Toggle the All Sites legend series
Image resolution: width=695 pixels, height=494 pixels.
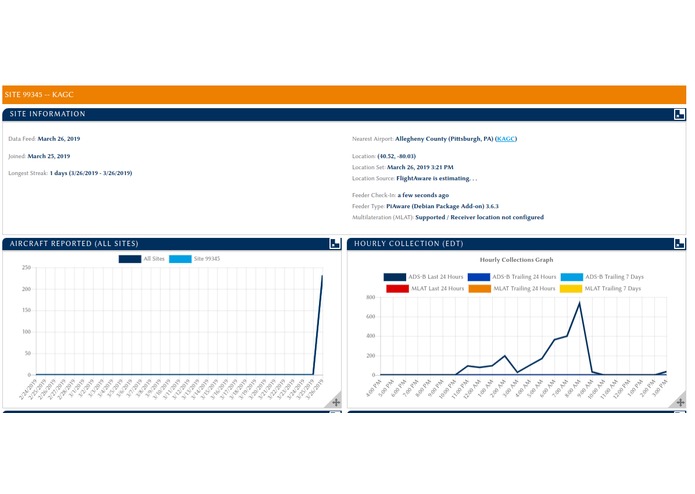coord(141,259)
